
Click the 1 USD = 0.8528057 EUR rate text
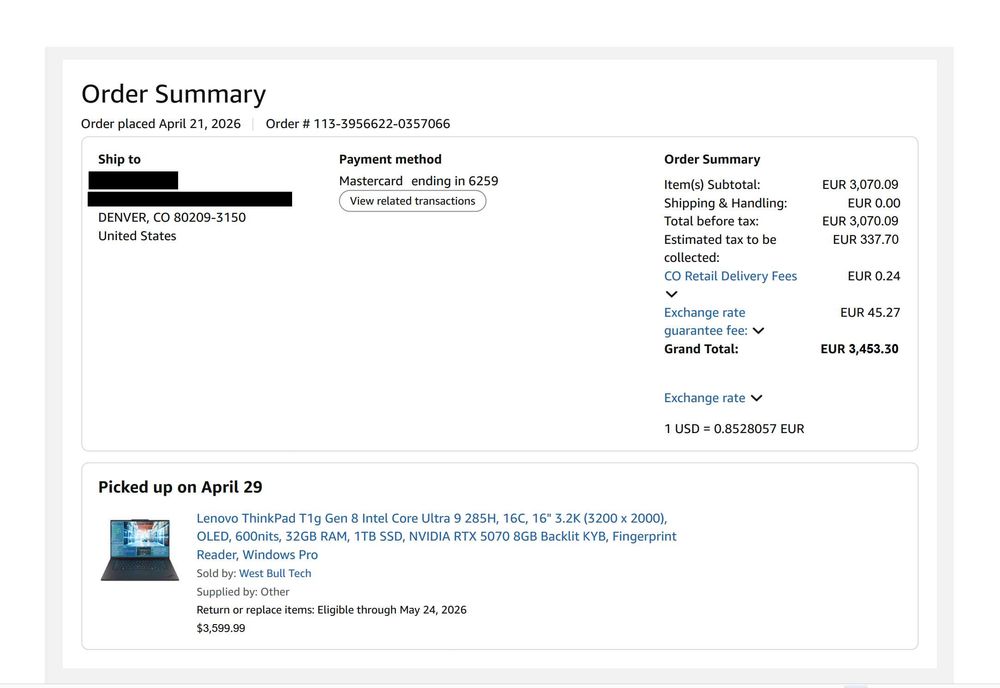(x=734, y=428)
